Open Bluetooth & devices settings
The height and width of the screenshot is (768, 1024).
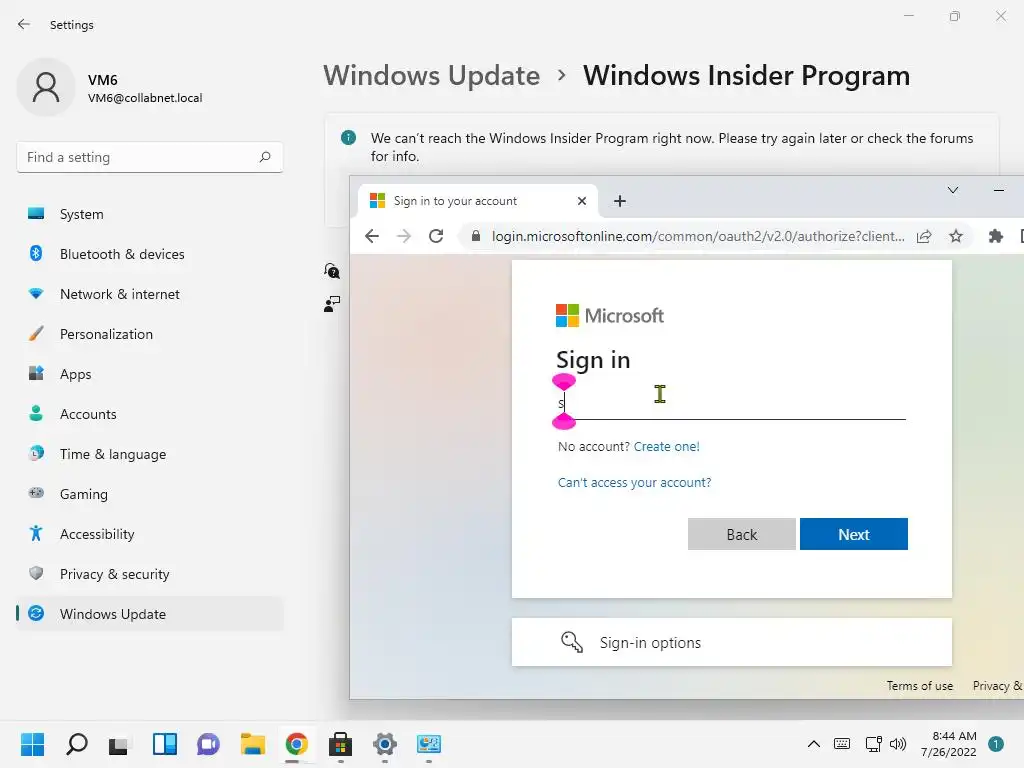150,254
